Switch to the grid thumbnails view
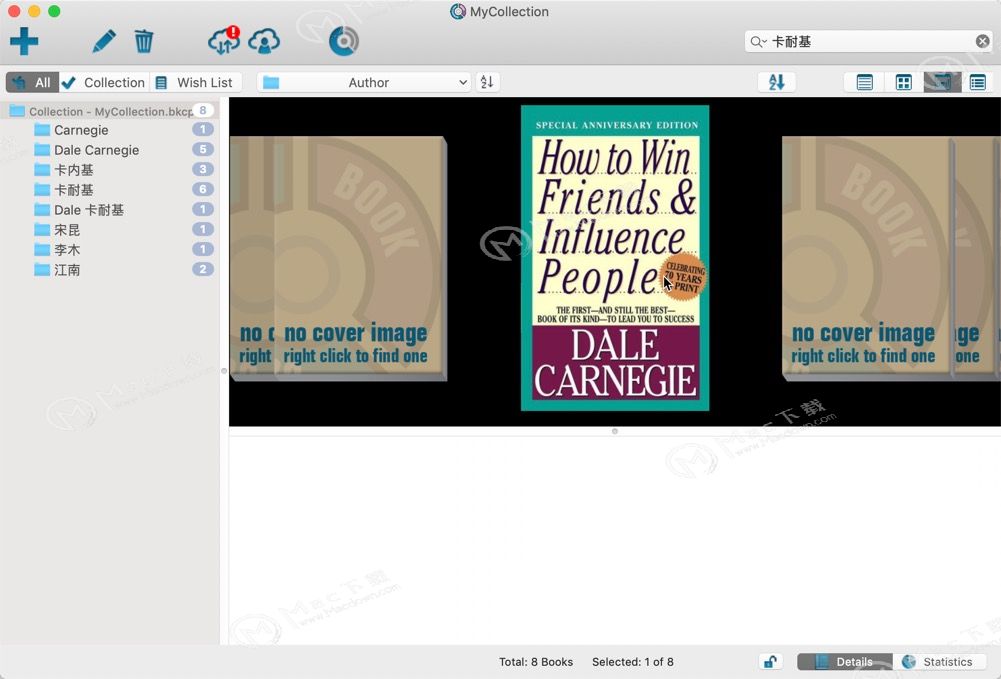Viewport: 1001px width, 679px height. tap(904, 82)
